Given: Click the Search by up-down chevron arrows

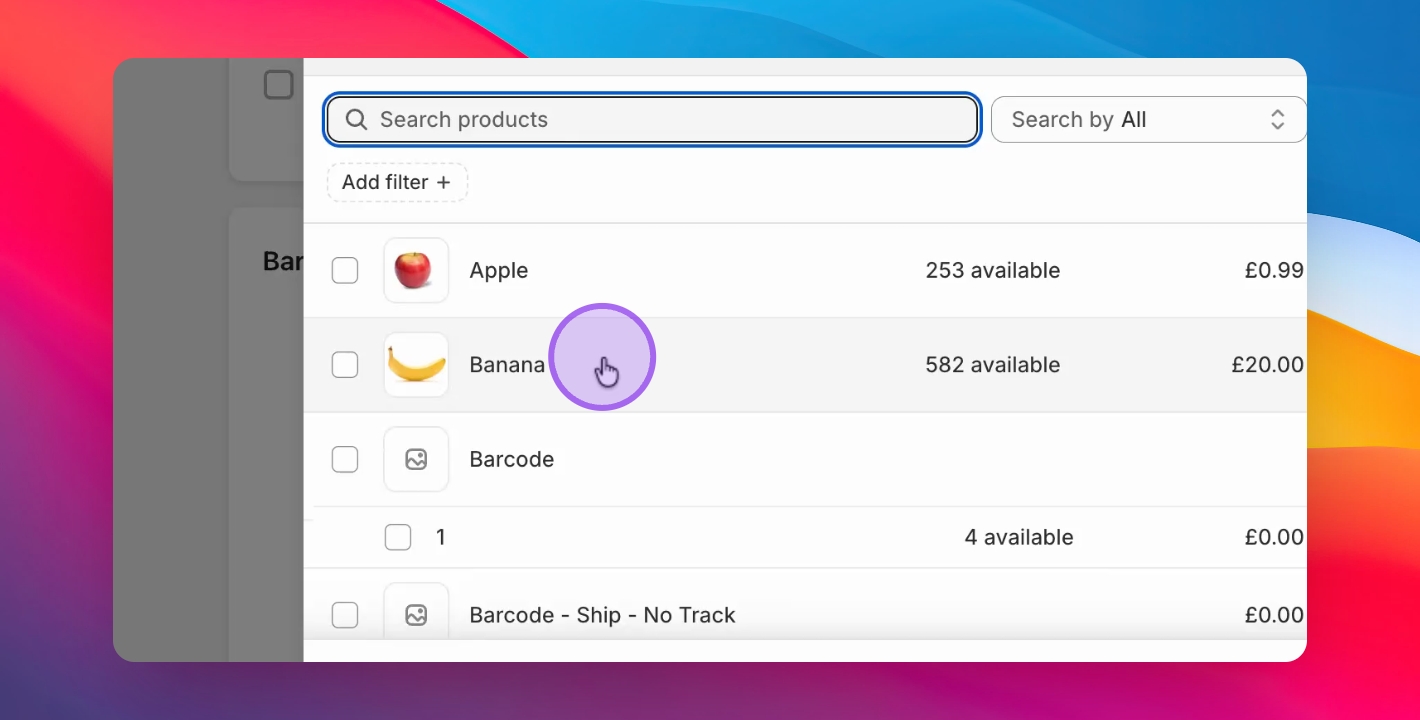Looking at the screenshot, I should [x=1277, y=120].
